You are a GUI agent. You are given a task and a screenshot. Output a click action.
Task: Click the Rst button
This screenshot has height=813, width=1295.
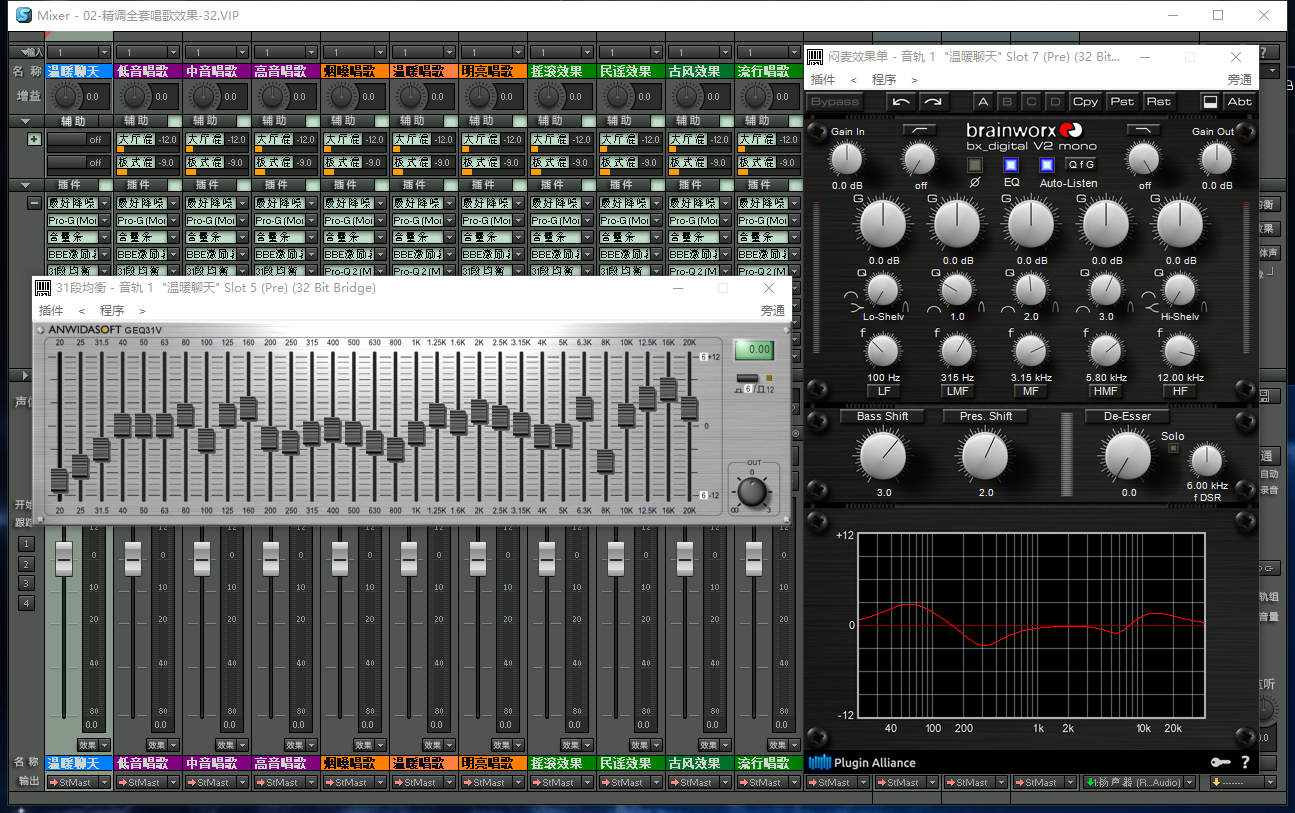click(1158, 101)
